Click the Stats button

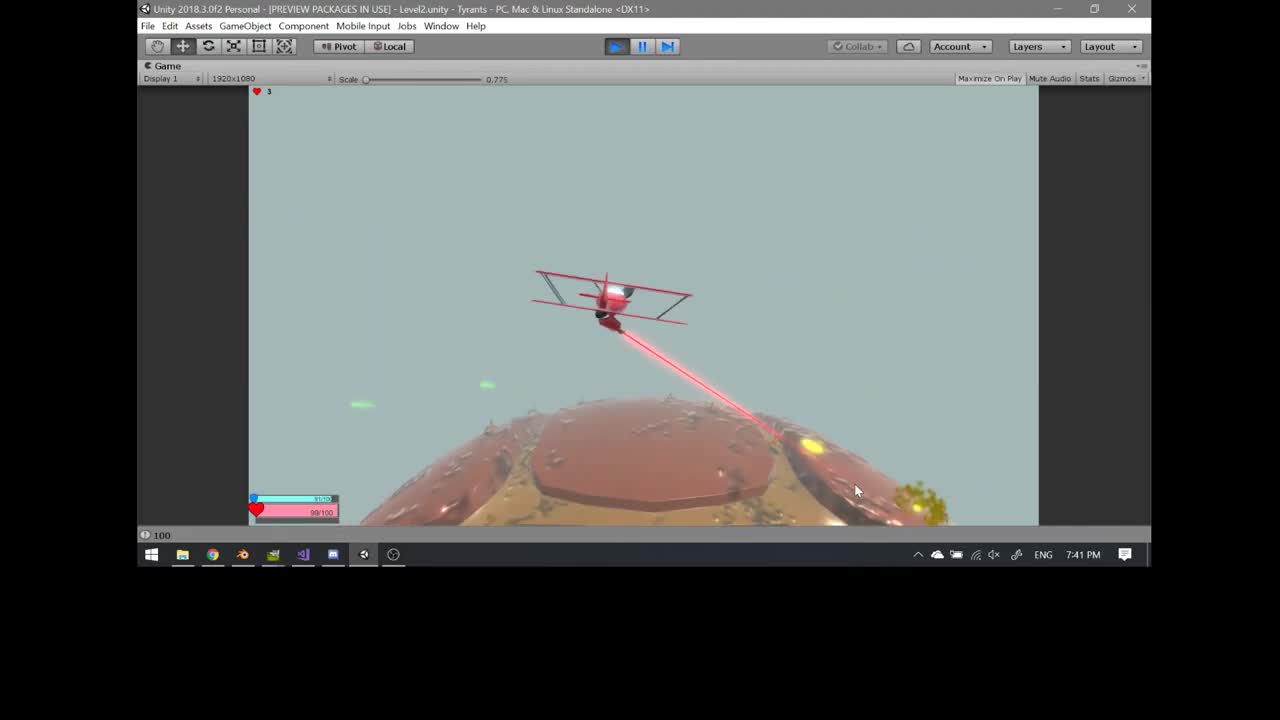coord(1089,78)
